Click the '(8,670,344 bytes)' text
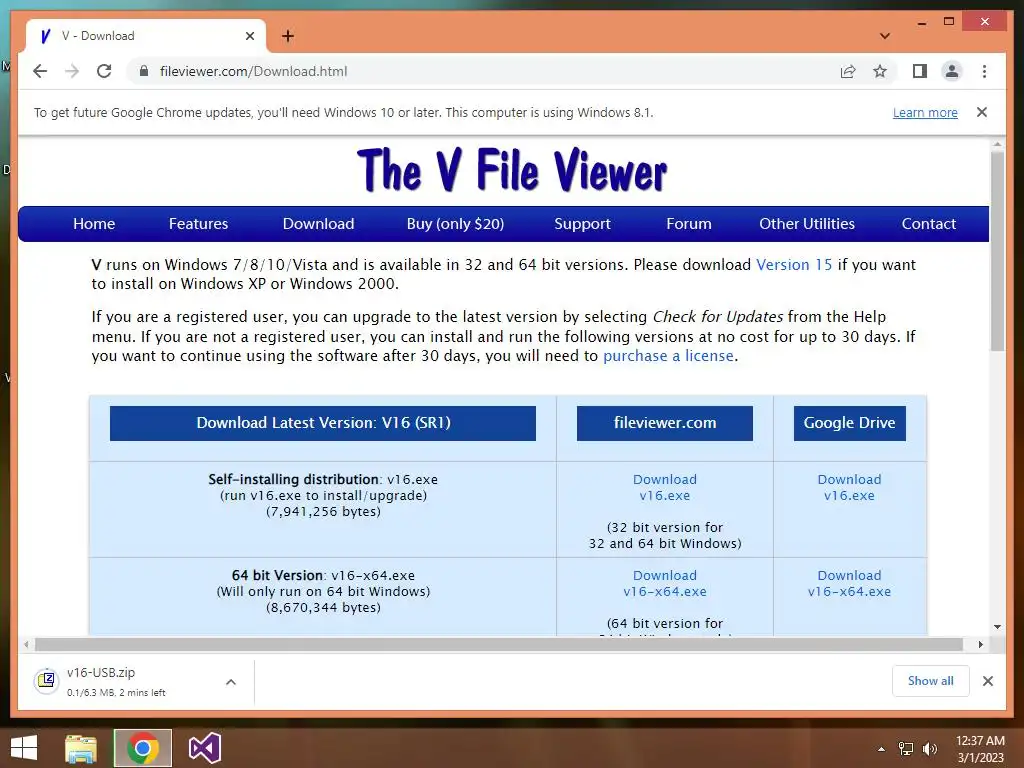Image resolution: width=1024 pixels, height=768 pixels. pos(323,607)
